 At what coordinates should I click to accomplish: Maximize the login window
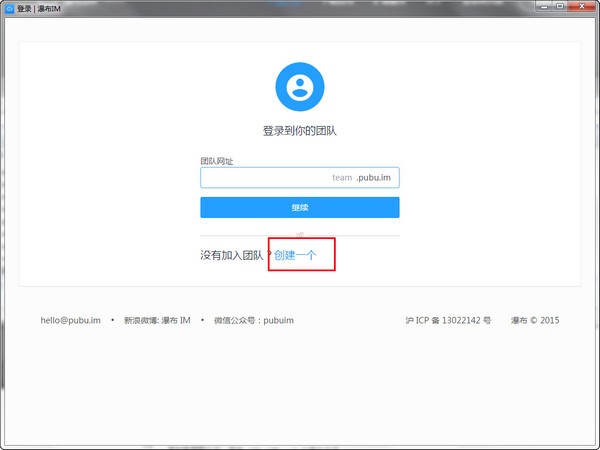tap(560, 6)
